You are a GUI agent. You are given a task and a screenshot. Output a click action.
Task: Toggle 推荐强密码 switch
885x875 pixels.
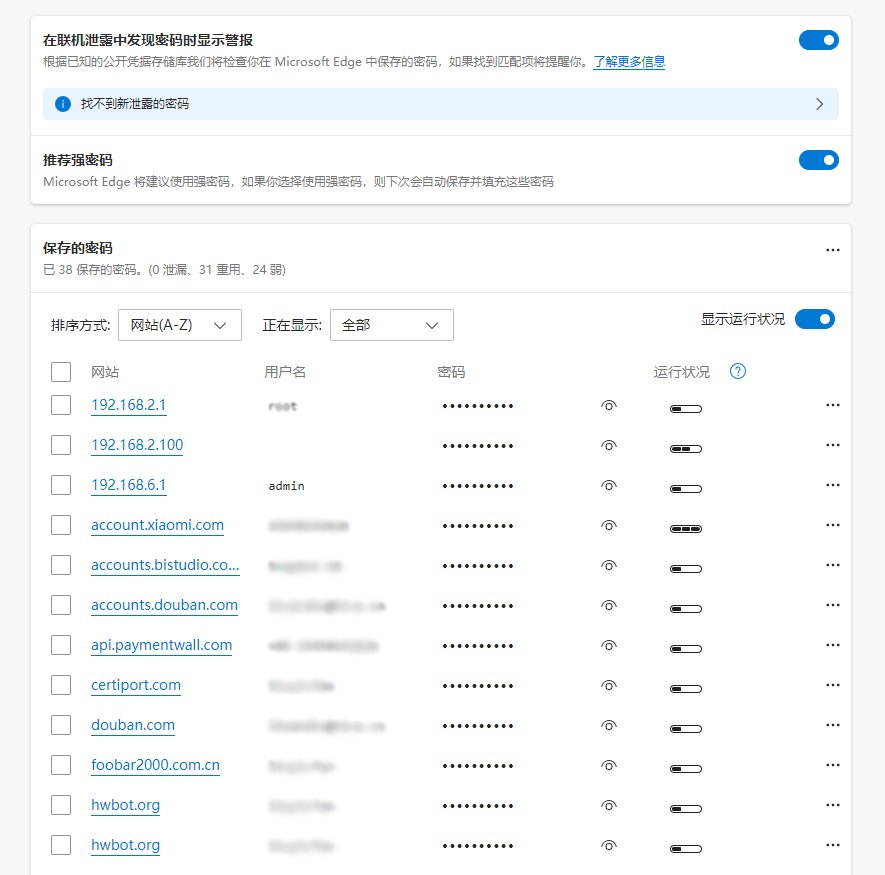[818, 160]
